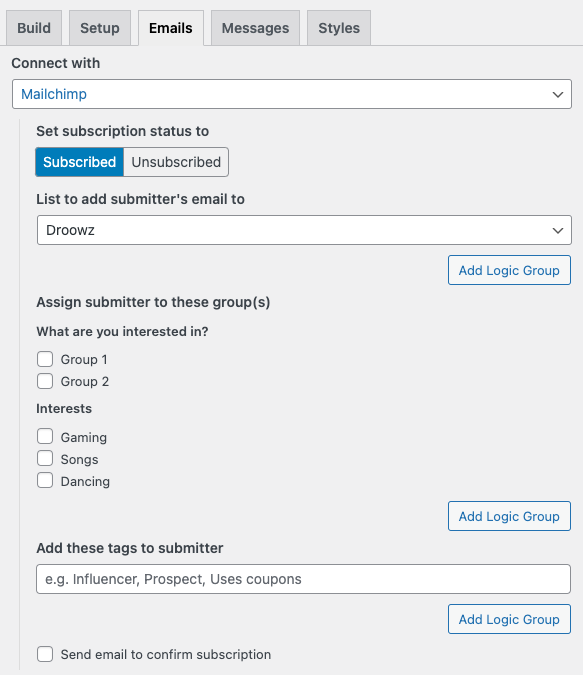583x675 pixels.
Task: Select the Dancing interest checkbox
Action: pos(45,480)
